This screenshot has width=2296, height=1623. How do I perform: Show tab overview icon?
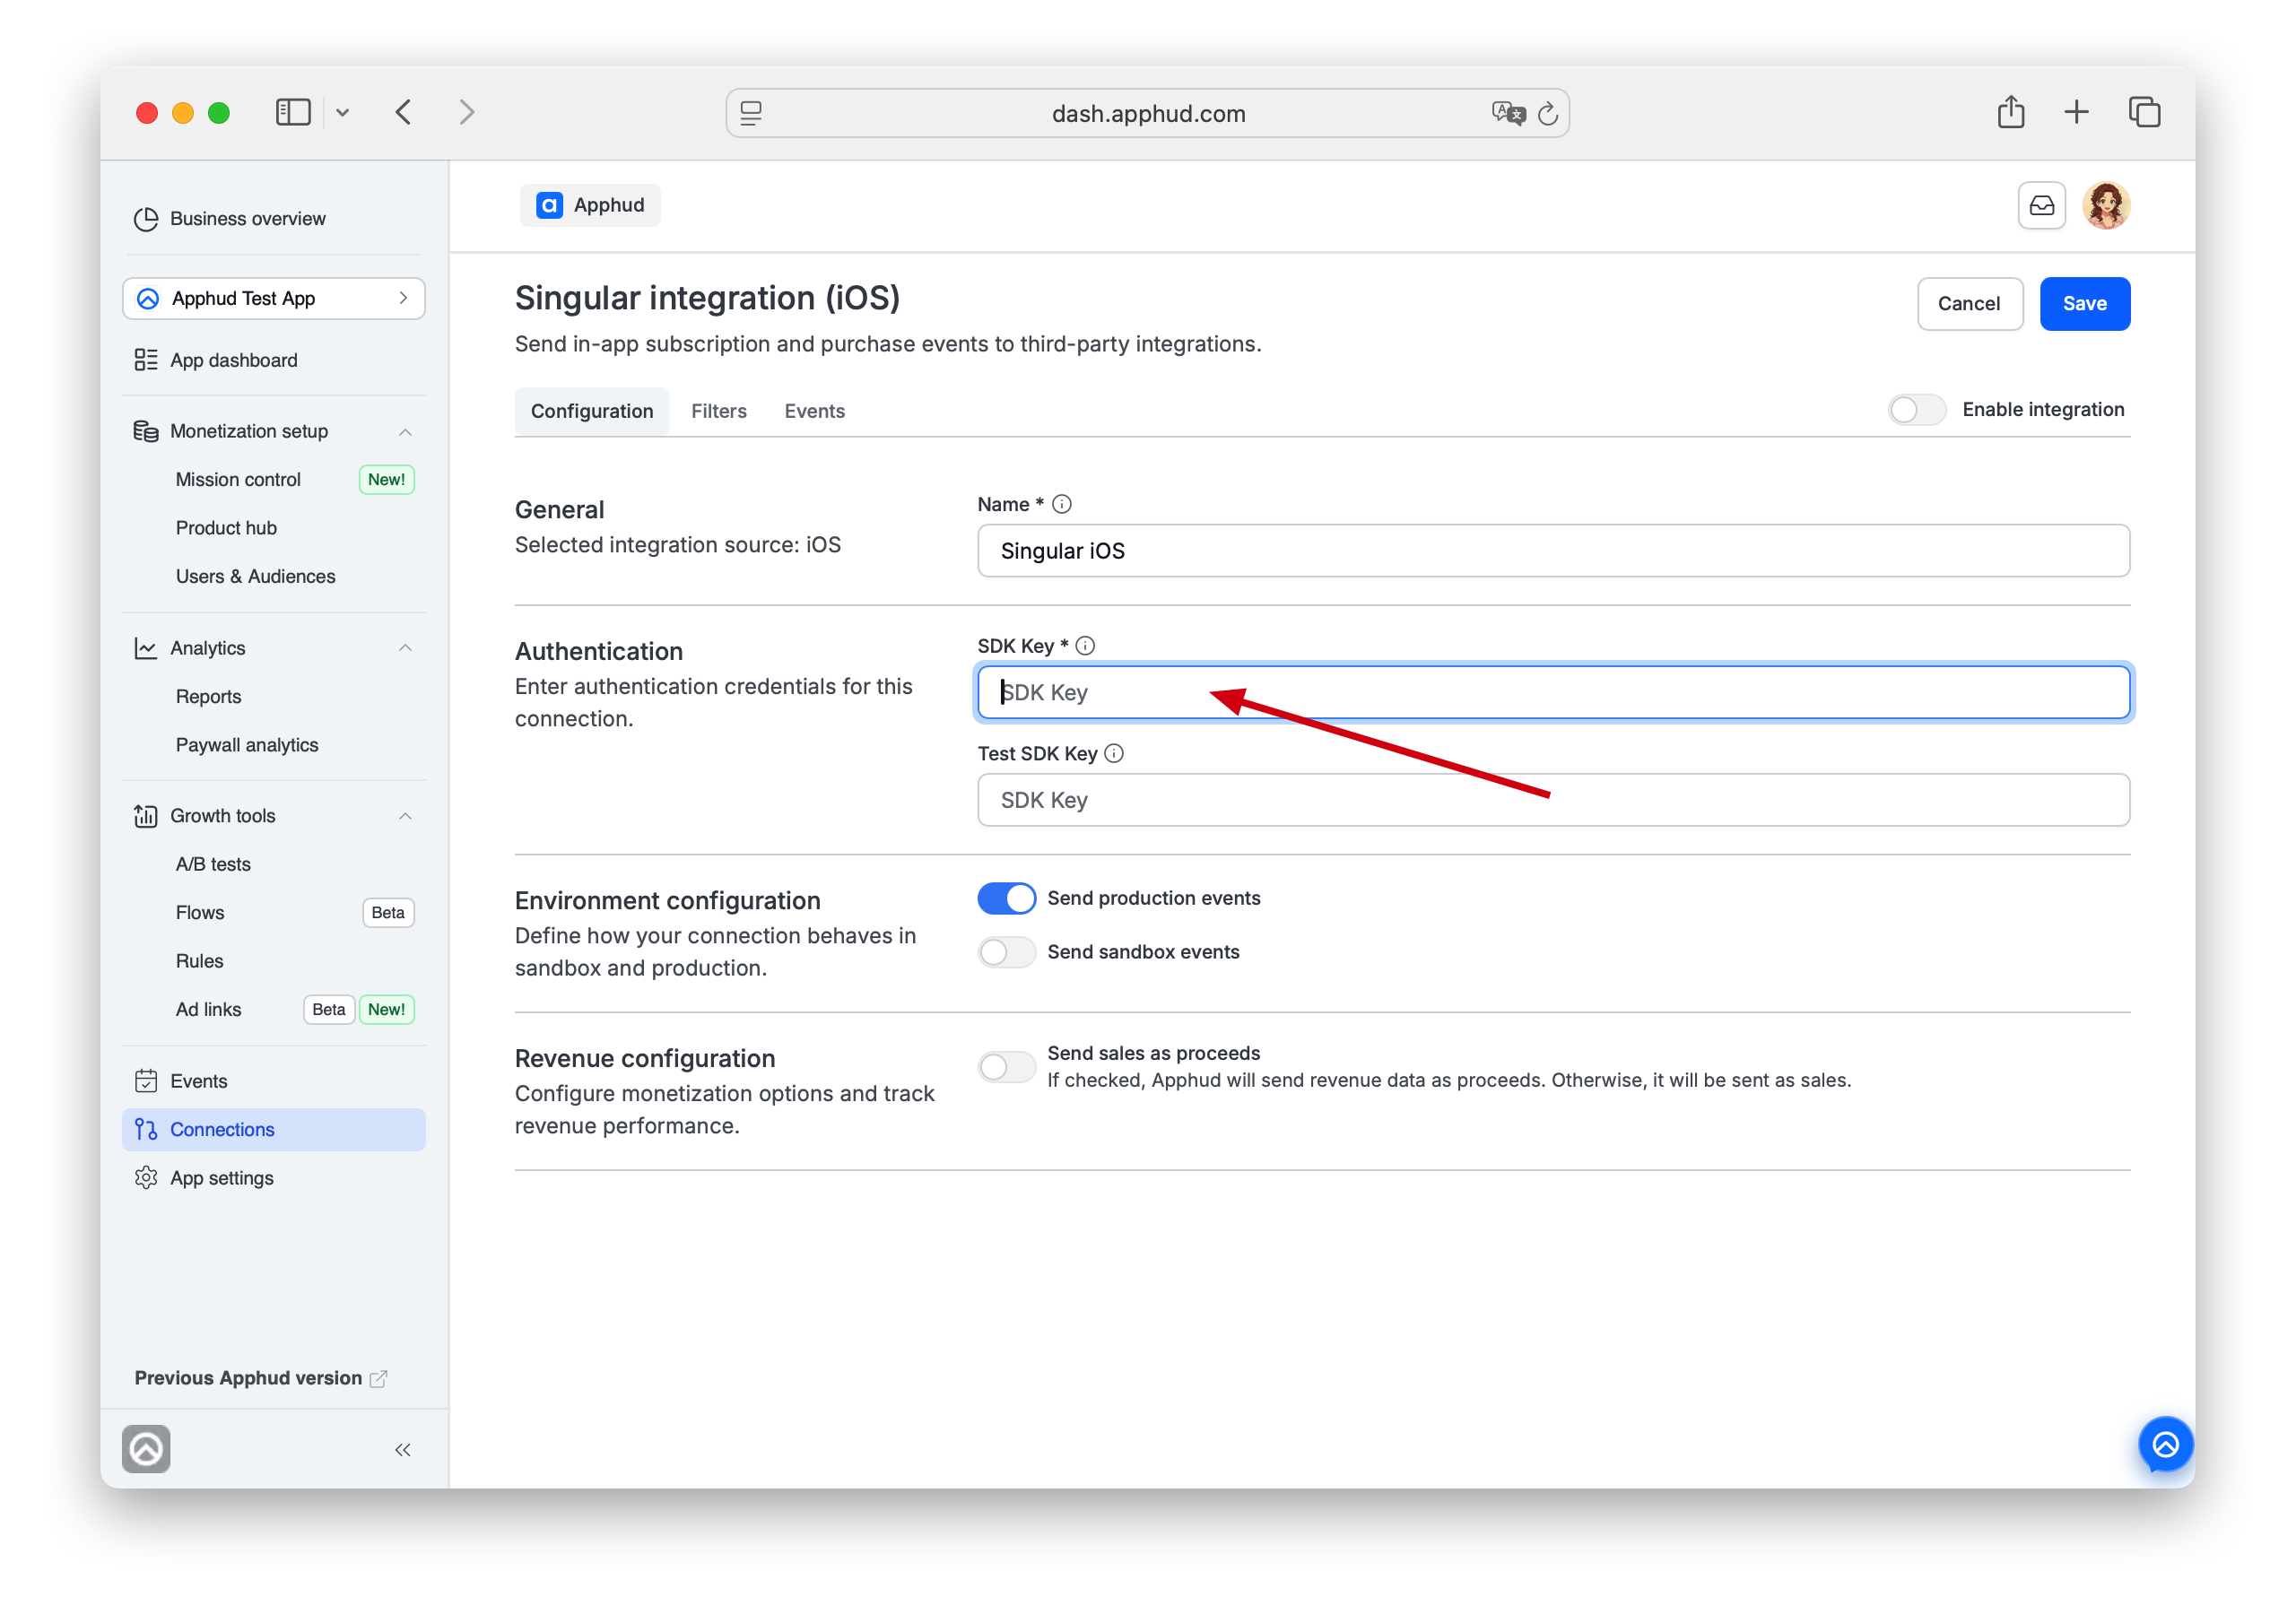coord(2144,111)
